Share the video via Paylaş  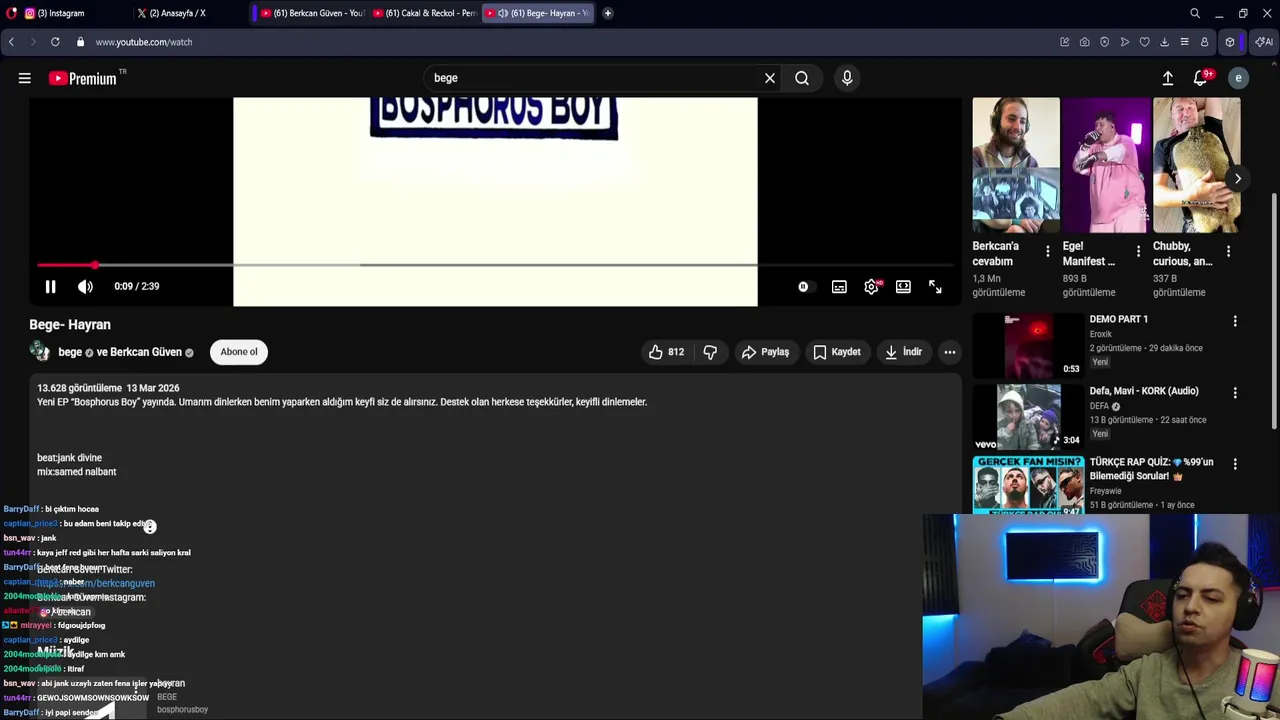765,352
